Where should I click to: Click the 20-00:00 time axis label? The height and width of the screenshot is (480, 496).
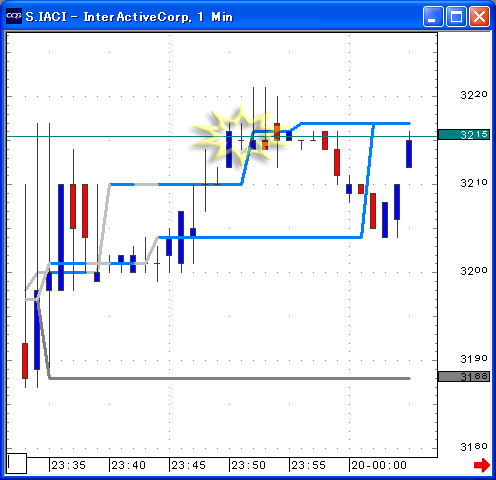pyautogui.click(x=379, y=465)
